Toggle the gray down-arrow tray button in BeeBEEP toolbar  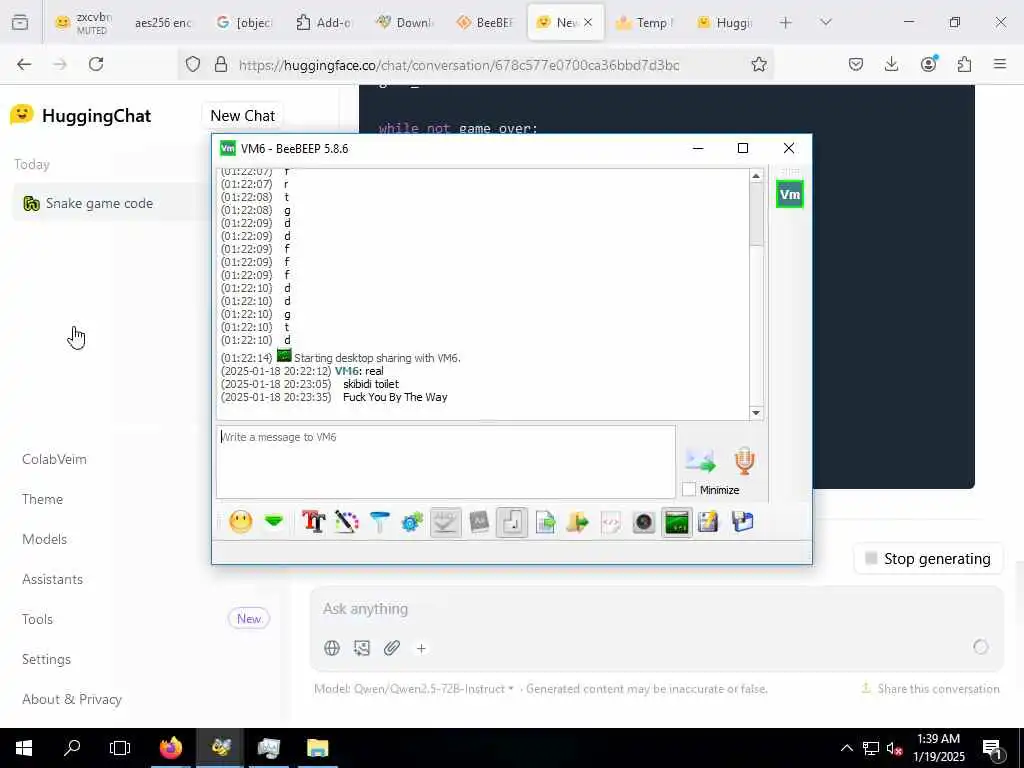pos(445,522)
